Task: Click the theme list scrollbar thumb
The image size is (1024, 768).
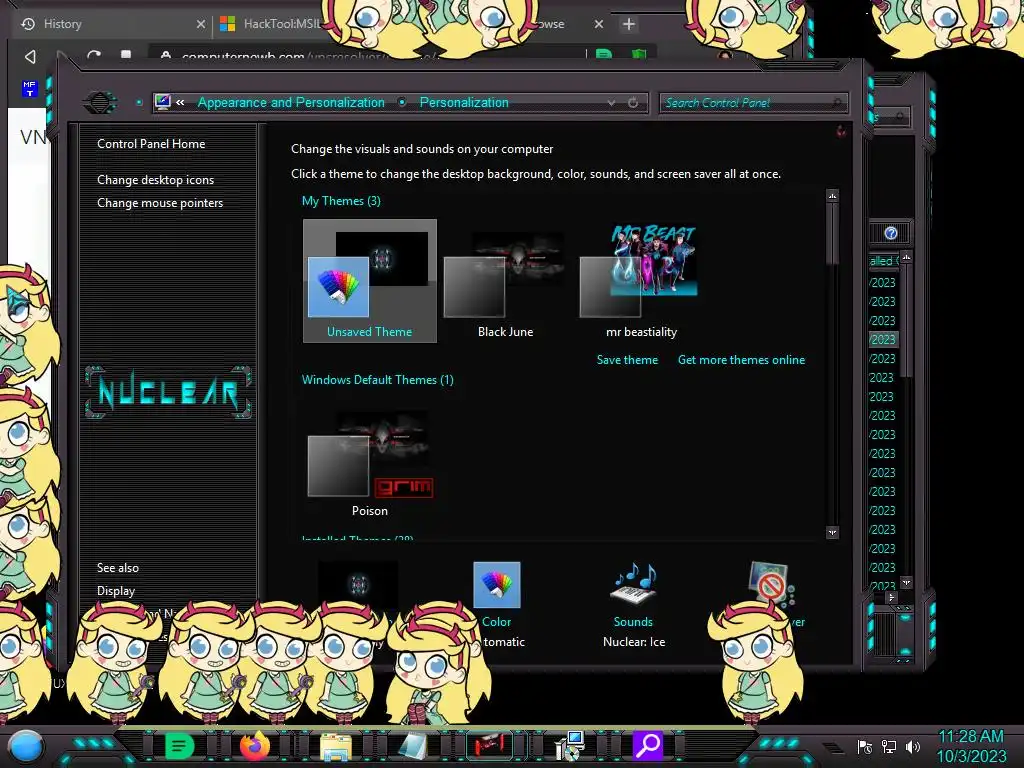Action: (832, 234)
